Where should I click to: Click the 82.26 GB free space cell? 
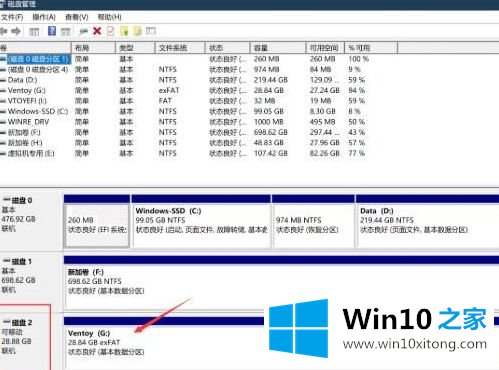[325, 153]
